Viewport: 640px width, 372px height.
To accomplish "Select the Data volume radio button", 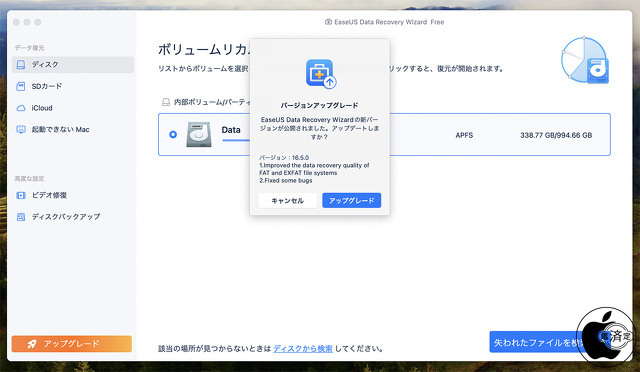I will point(173,134).
